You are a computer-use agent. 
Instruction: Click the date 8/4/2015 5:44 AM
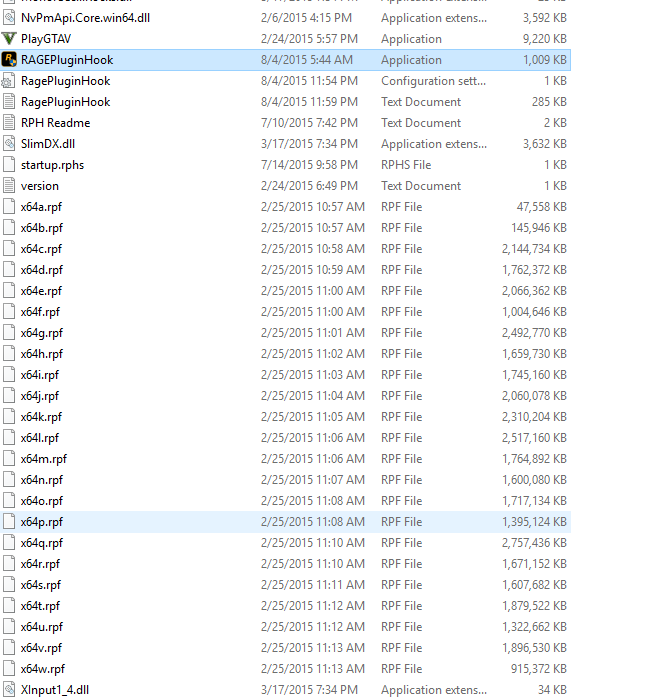(x=307, y=60)
